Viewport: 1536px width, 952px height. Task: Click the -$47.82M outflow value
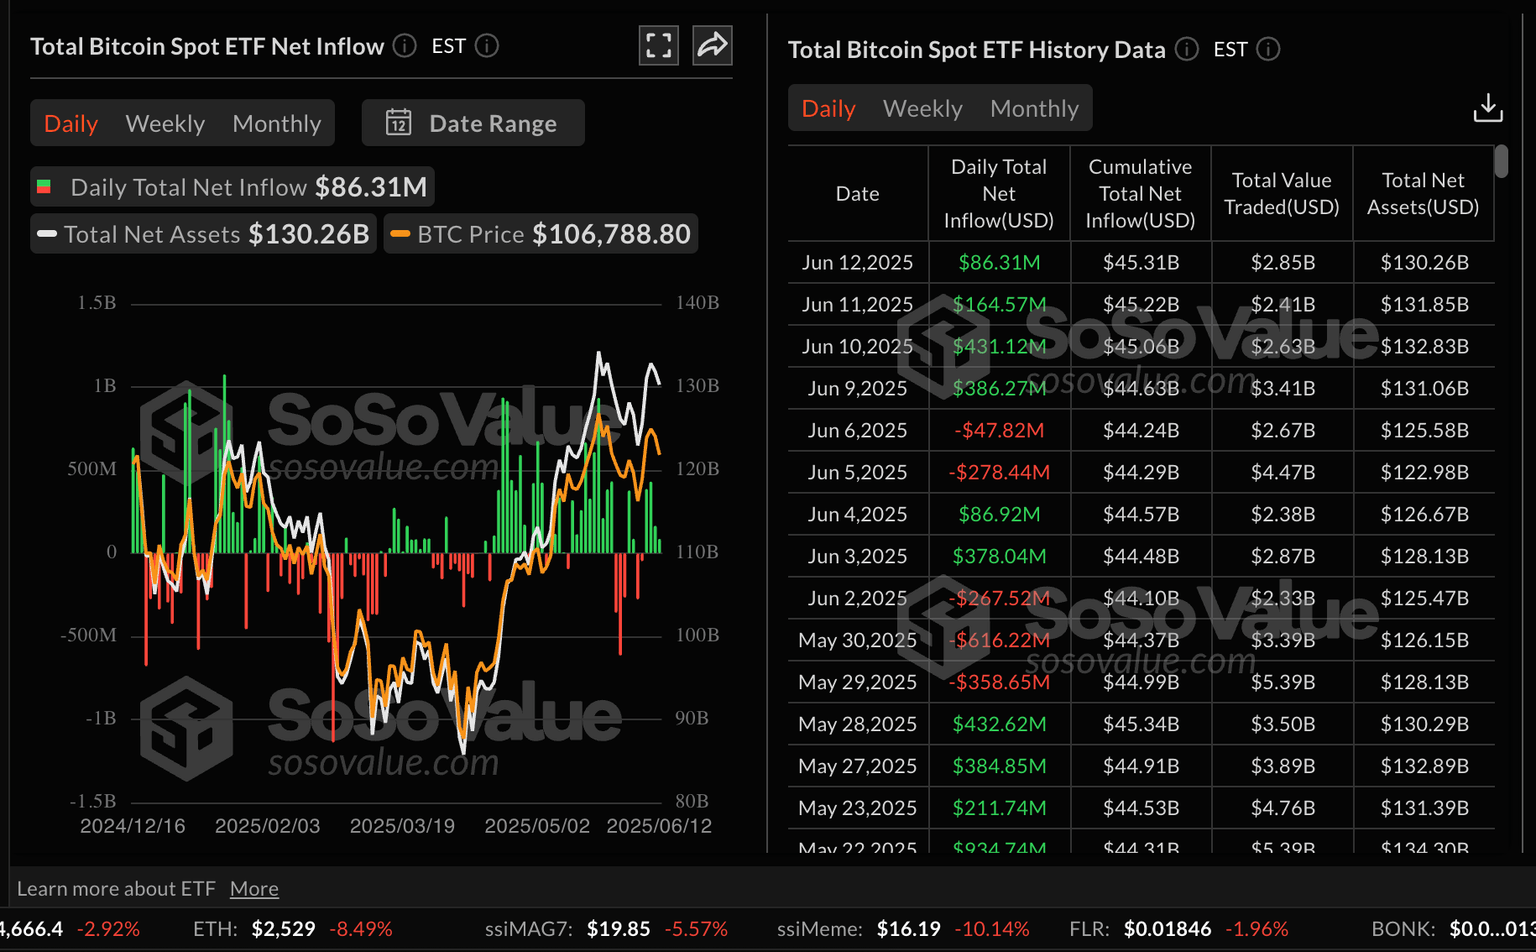(999, 430)
